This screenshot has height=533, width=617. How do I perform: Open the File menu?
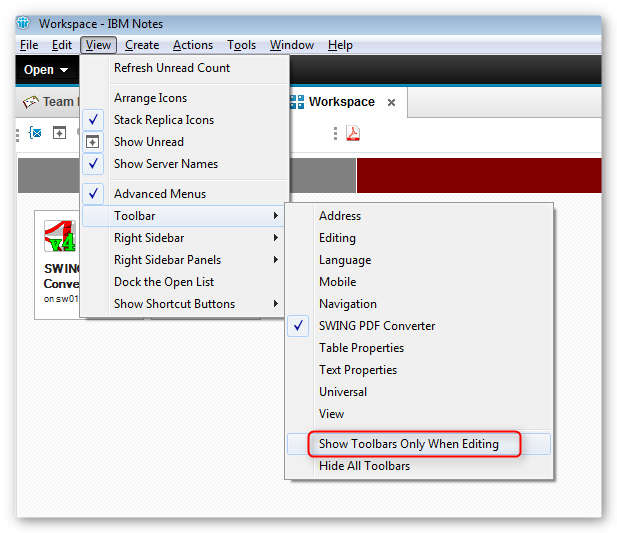(x=29, y=45)
